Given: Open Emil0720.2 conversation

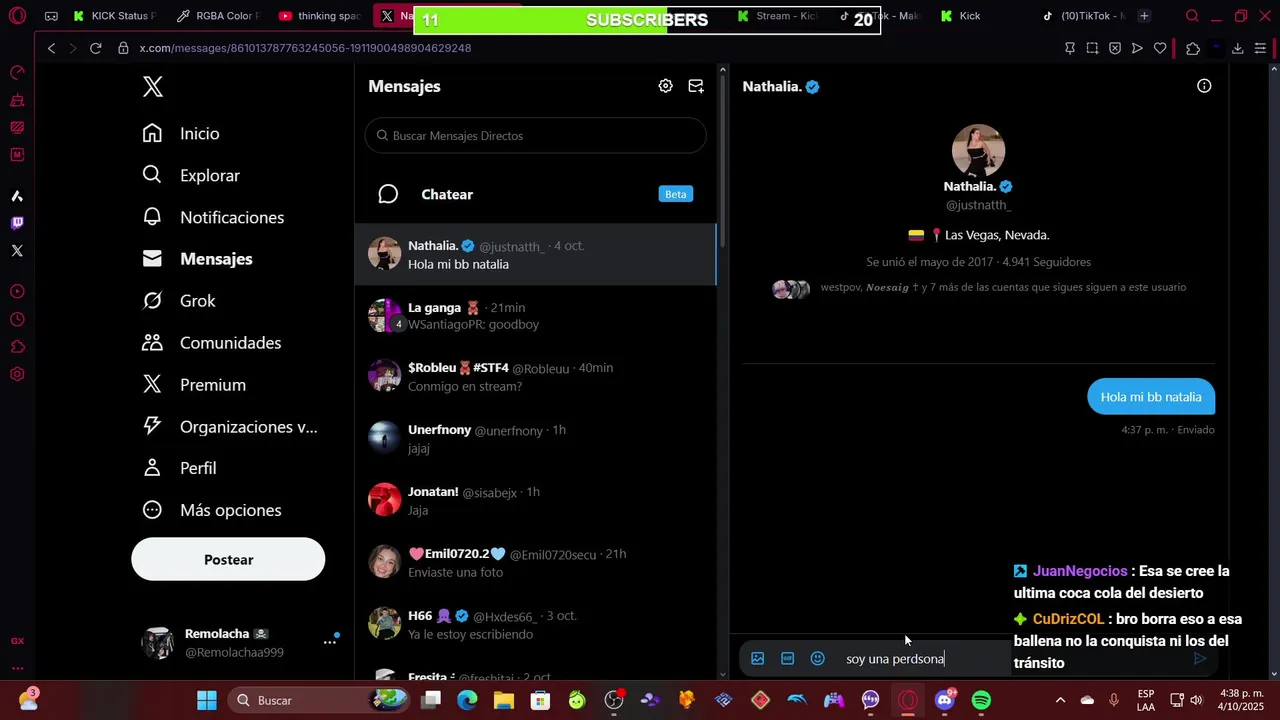Looking at the screenshot, I should click(536, 563).
